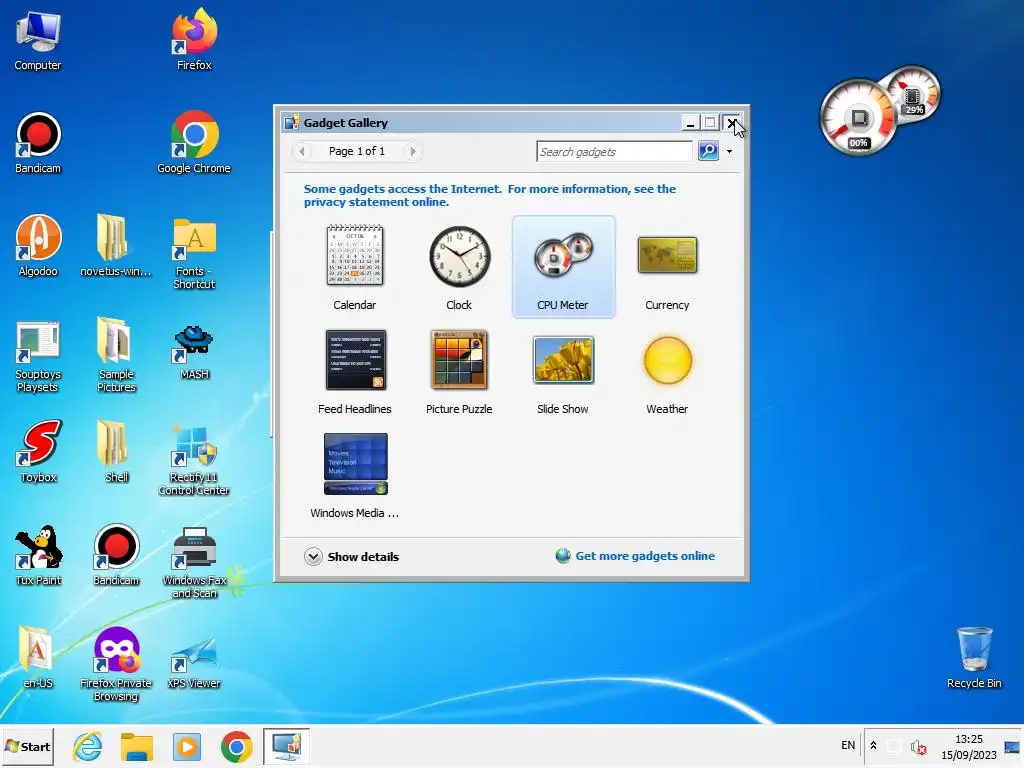Select the Weather gadget
Viewport: 1024px width, 768px height.
[667, 372]
